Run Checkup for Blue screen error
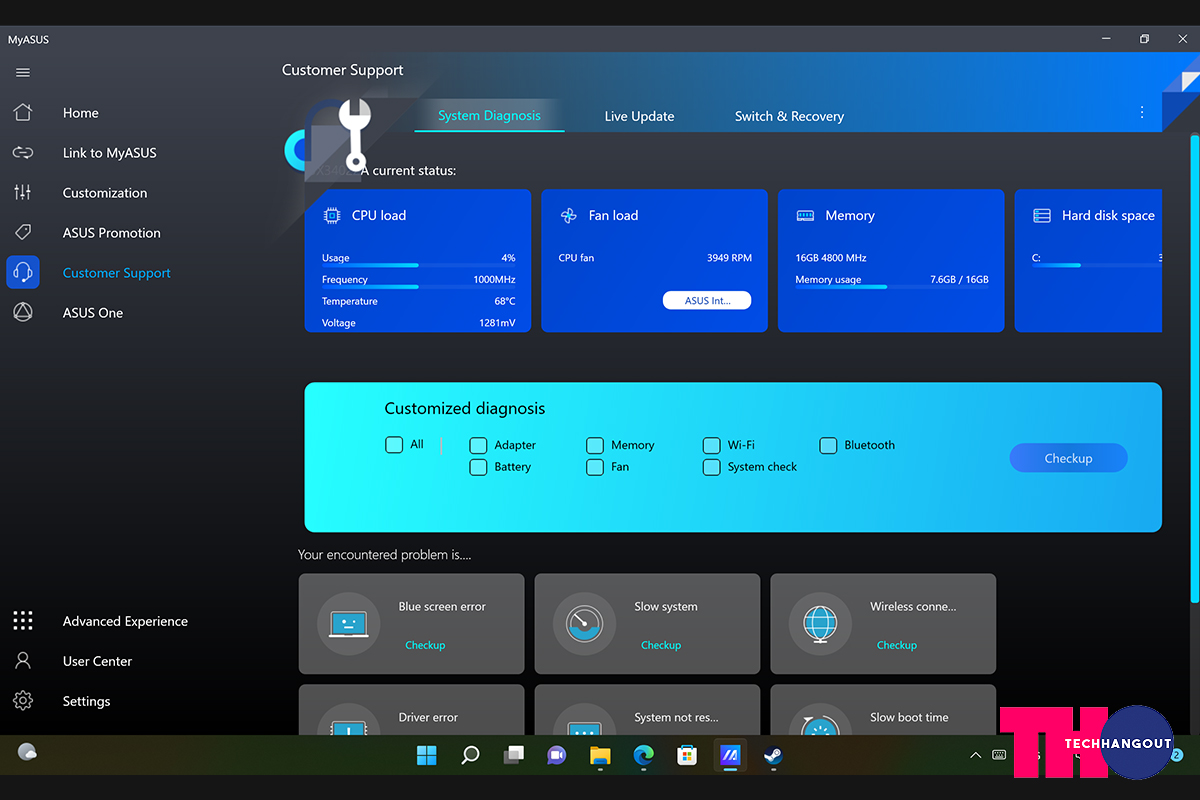 [x=425, y=645]
